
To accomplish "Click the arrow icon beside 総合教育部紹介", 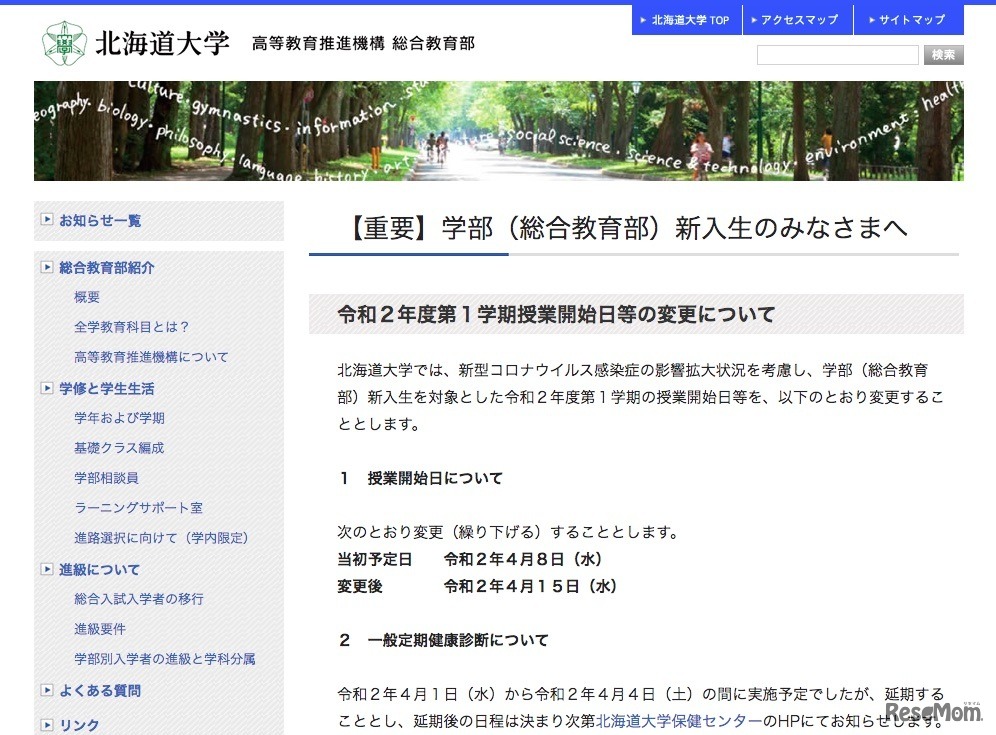I will click(45, 268).
